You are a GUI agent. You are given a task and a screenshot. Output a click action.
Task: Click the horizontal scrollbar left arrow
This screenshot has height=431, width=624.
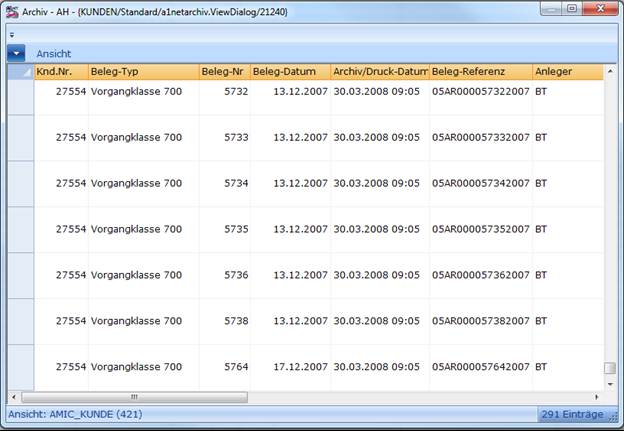14,397
